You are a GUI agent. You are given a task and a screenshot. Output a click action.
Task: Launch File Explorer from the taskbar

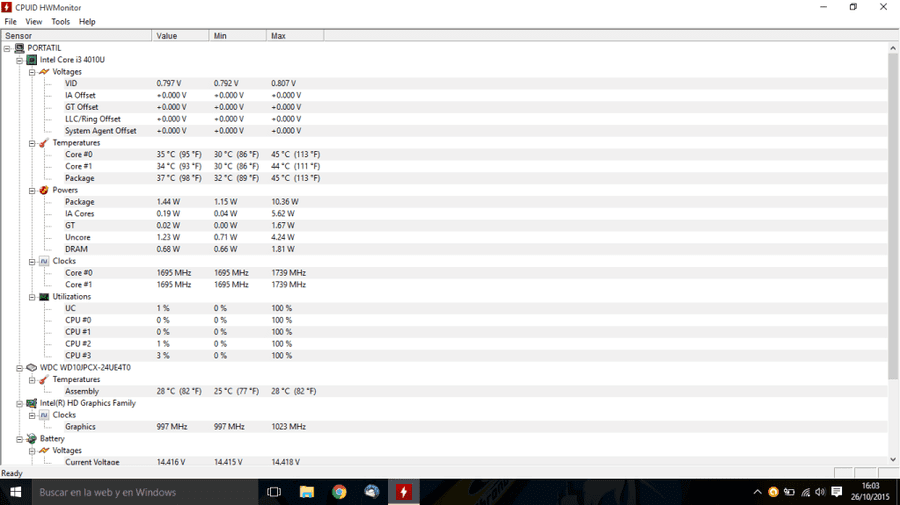307,492
